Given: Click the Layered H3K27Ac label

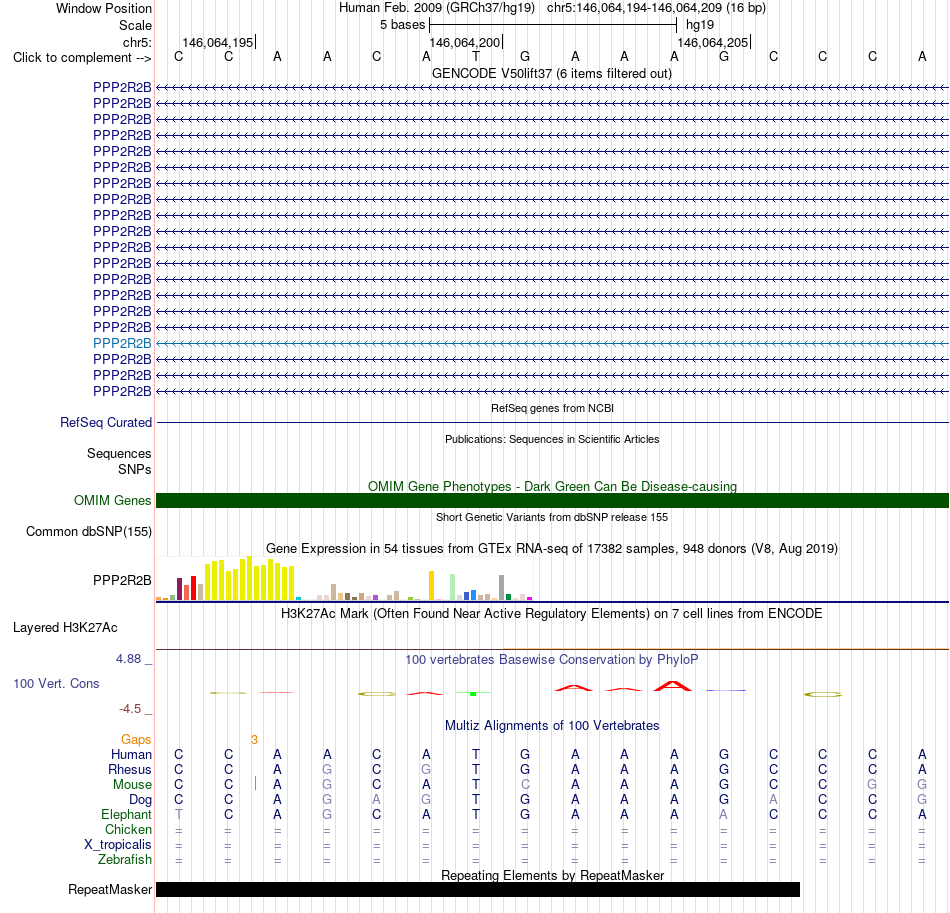Looking at the screenshot, I should click(65, 628).
